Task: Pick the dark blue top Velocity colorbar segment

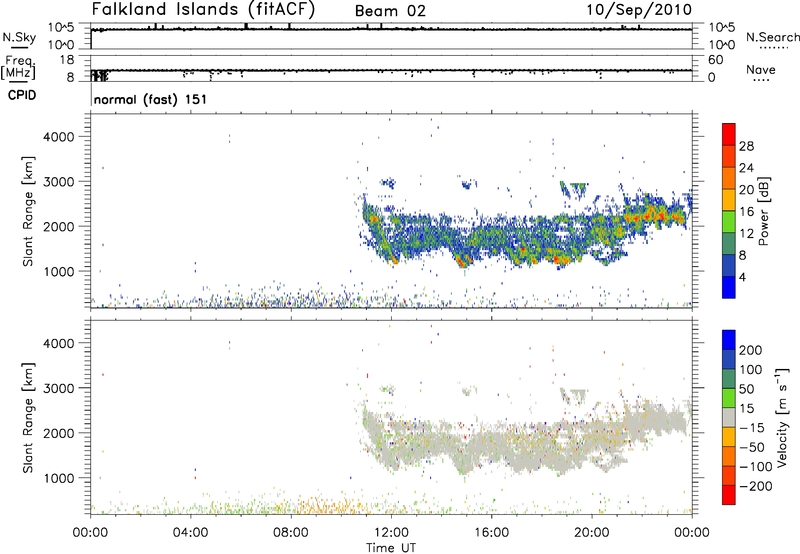Action: click(729, 339)
